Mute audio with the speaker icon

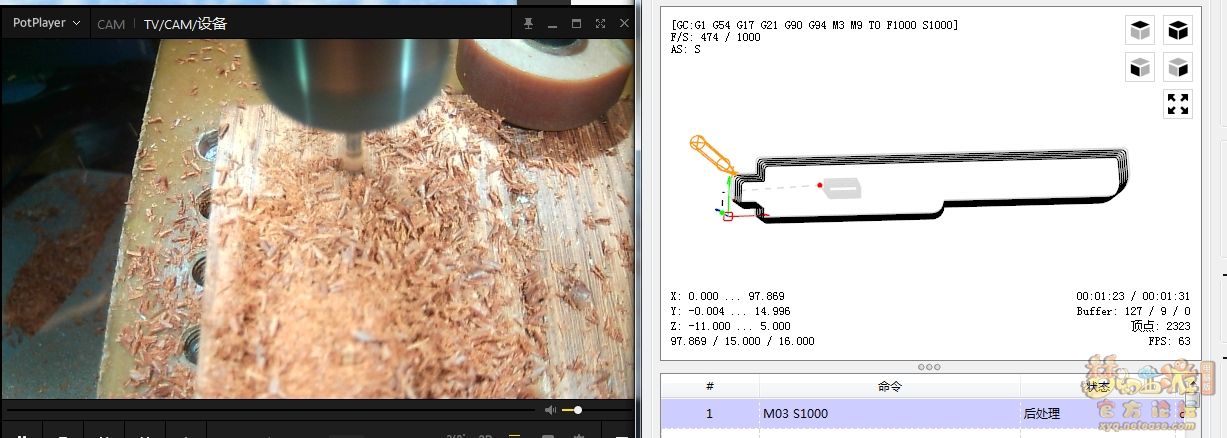[x=550, y=410]
